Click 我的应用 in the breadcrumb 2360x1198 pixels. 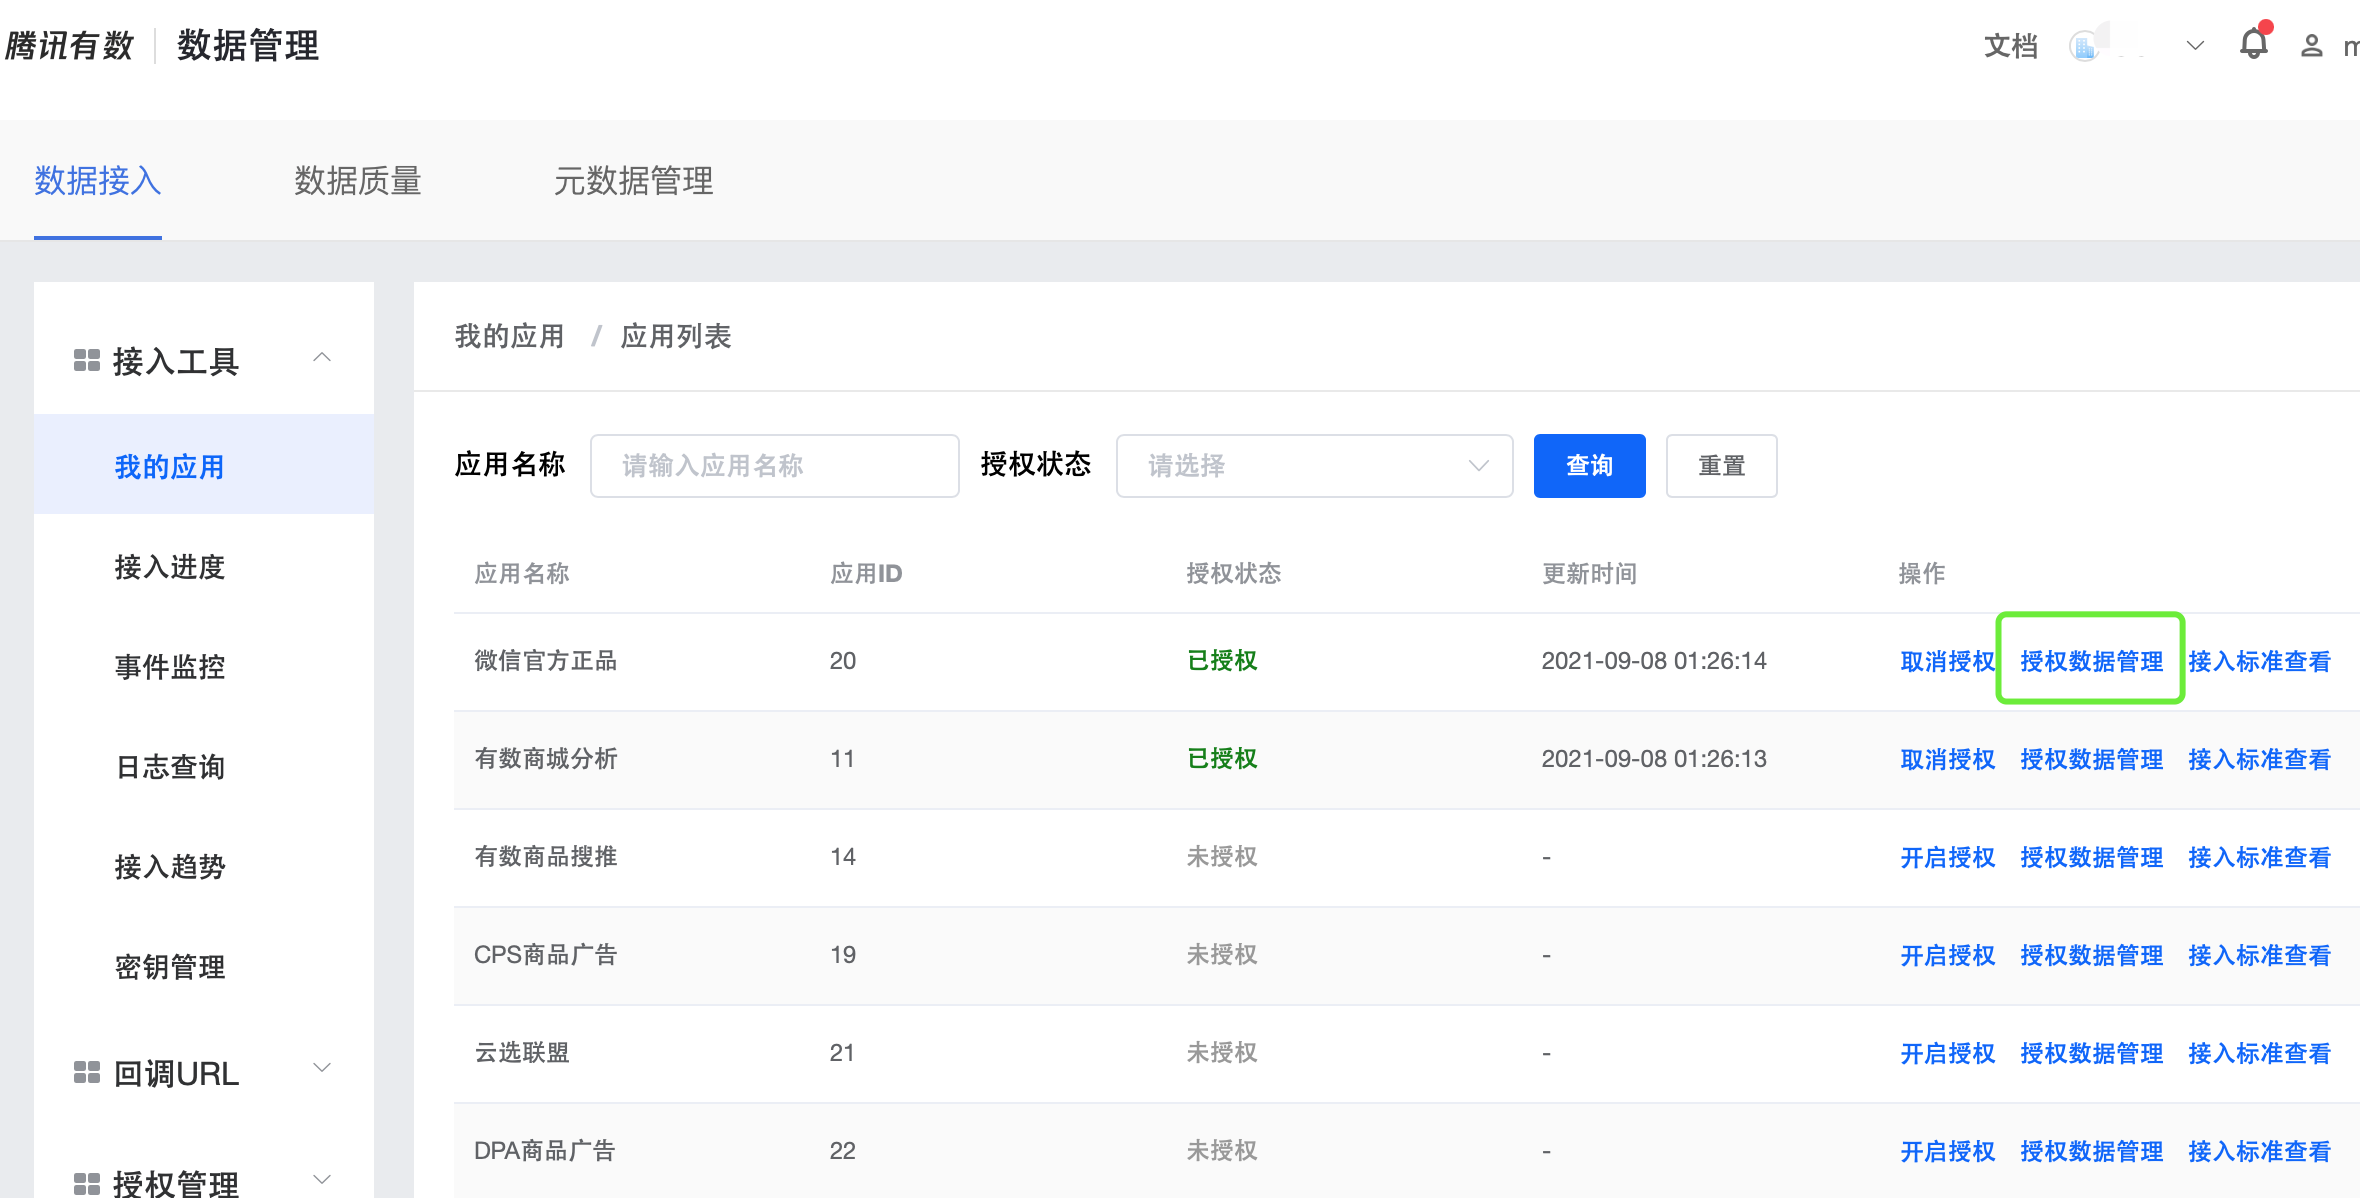tap(510, 336)
